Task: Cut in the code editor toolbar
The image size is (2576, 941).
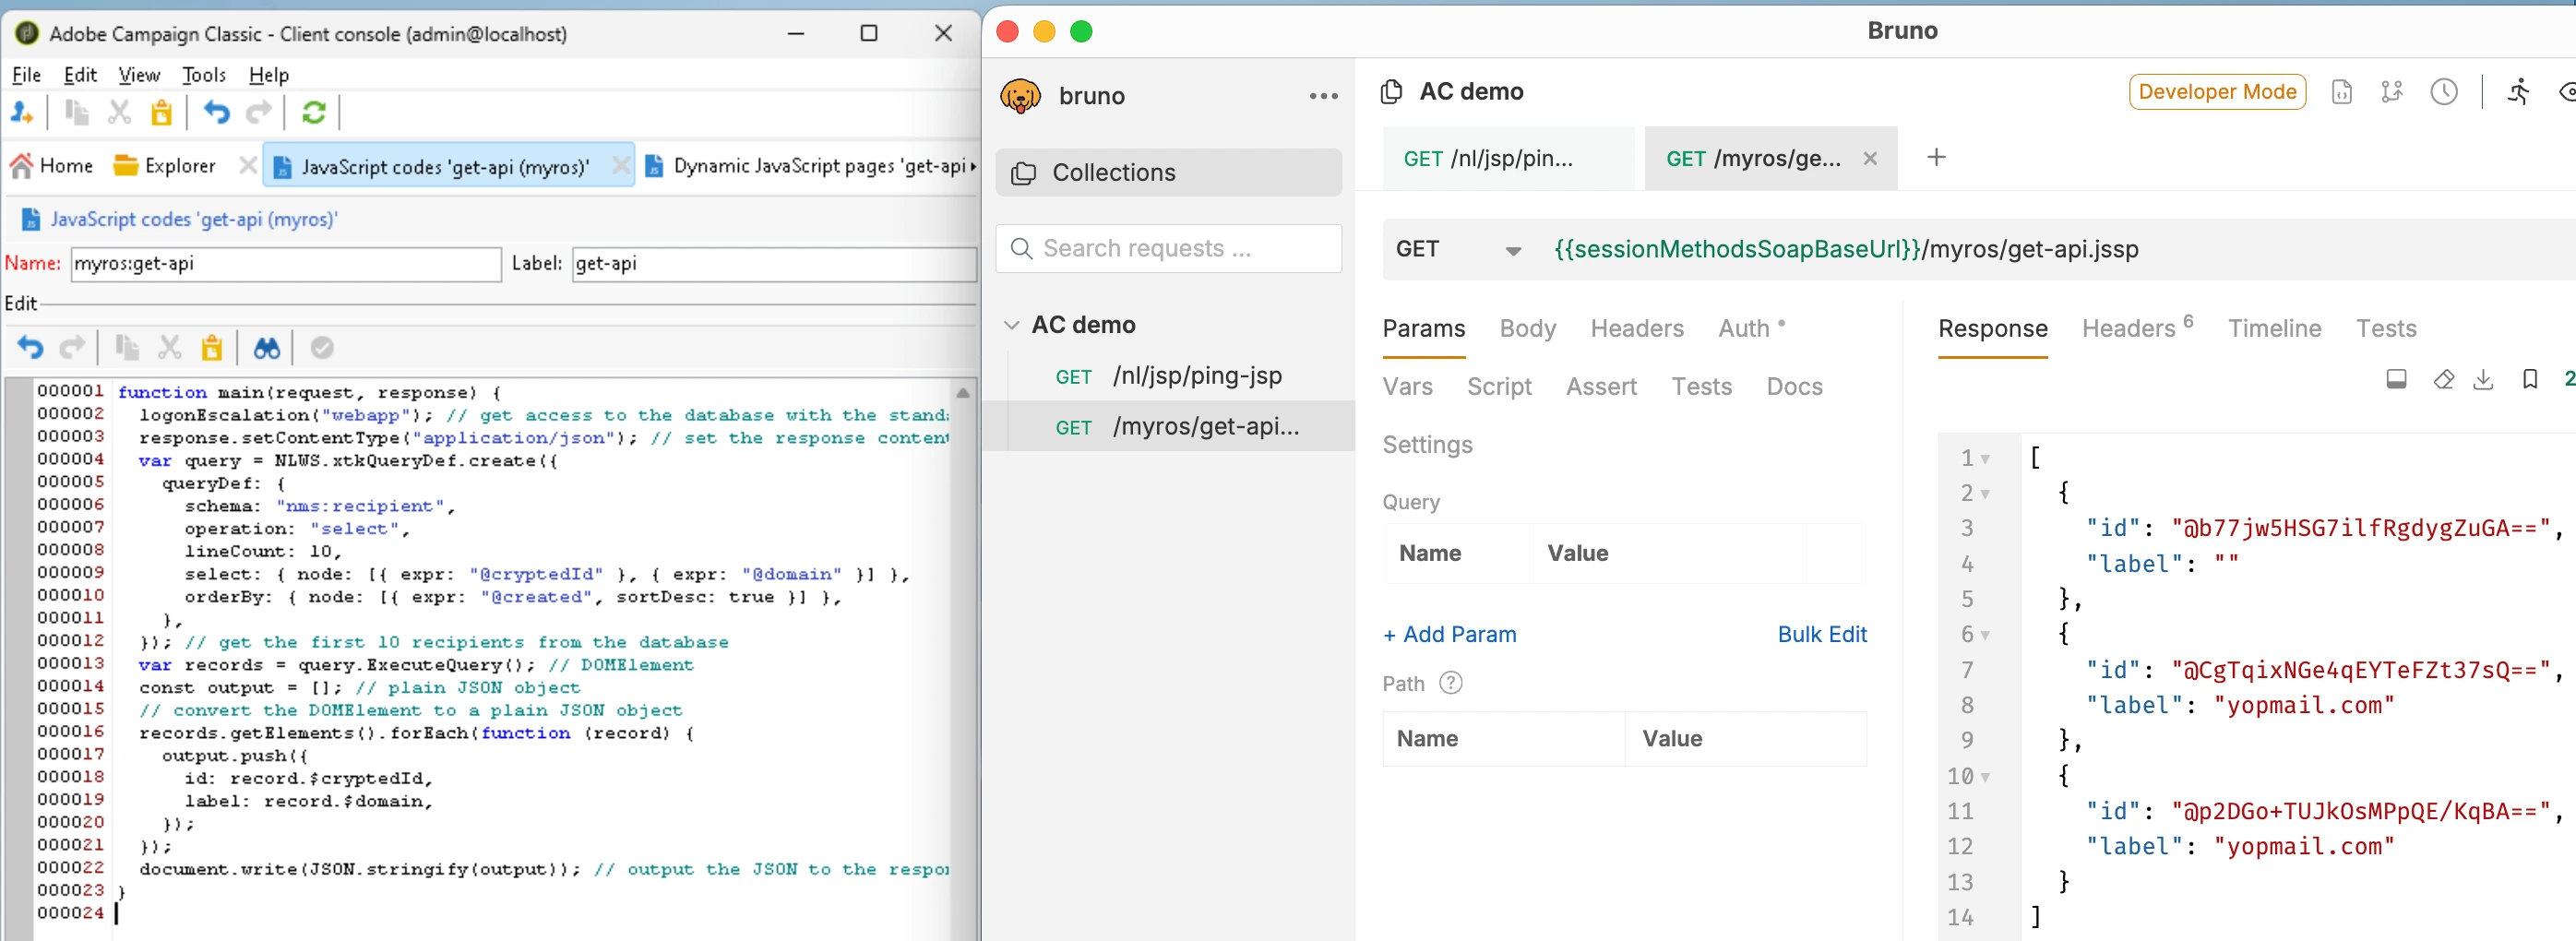Action: point(169,348)
